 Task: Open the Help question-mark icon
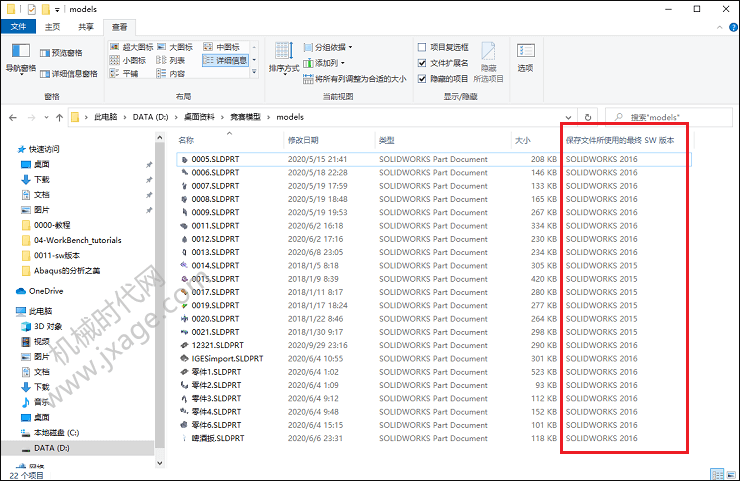tap(734, 27)
